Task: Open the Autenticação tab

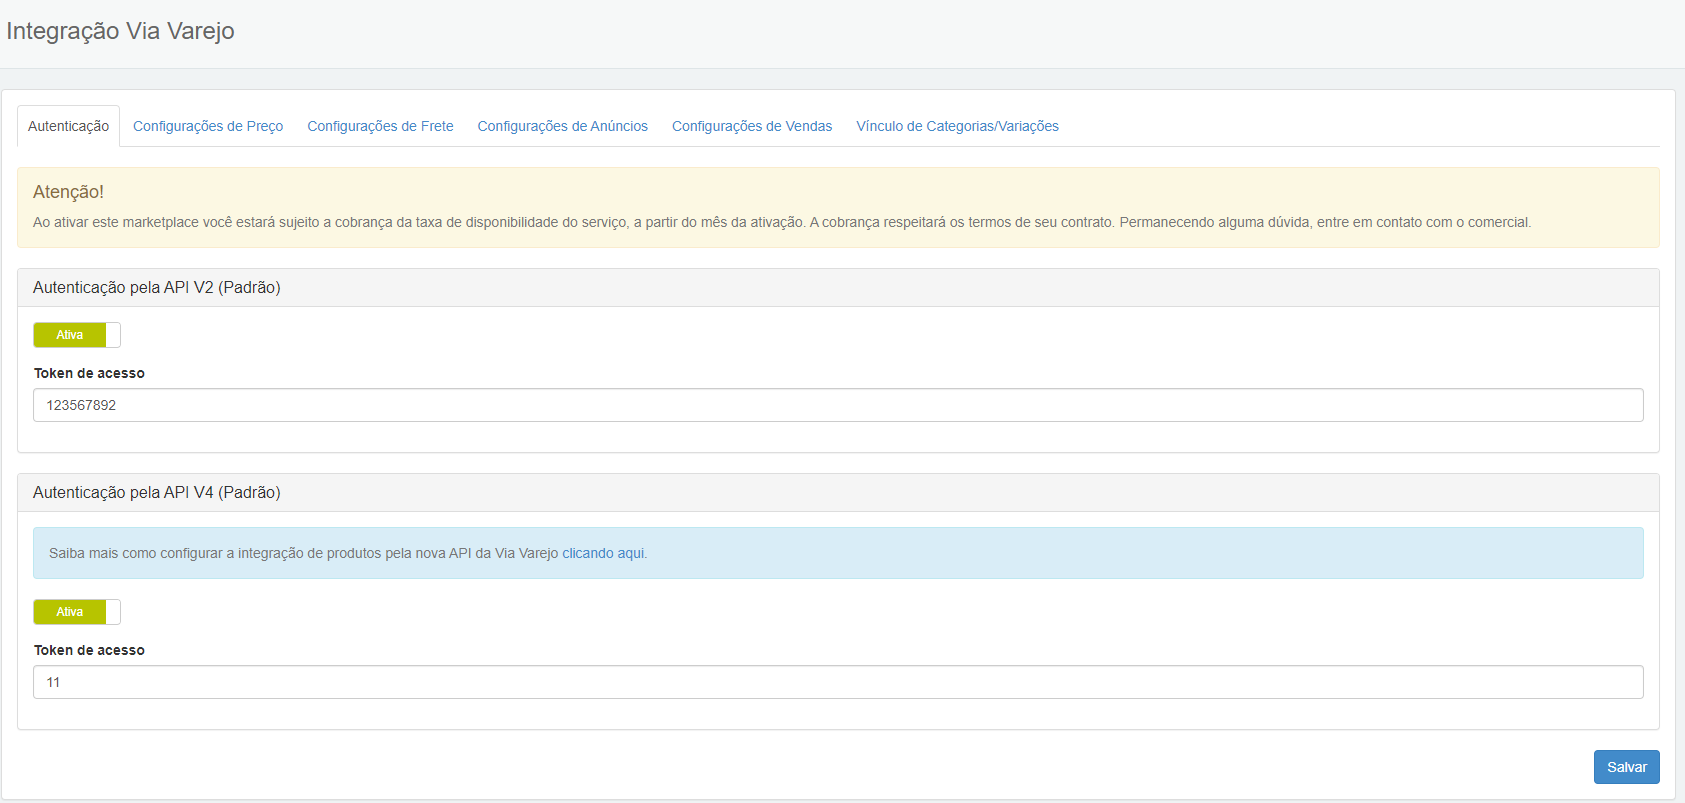Action: (68, 126)
